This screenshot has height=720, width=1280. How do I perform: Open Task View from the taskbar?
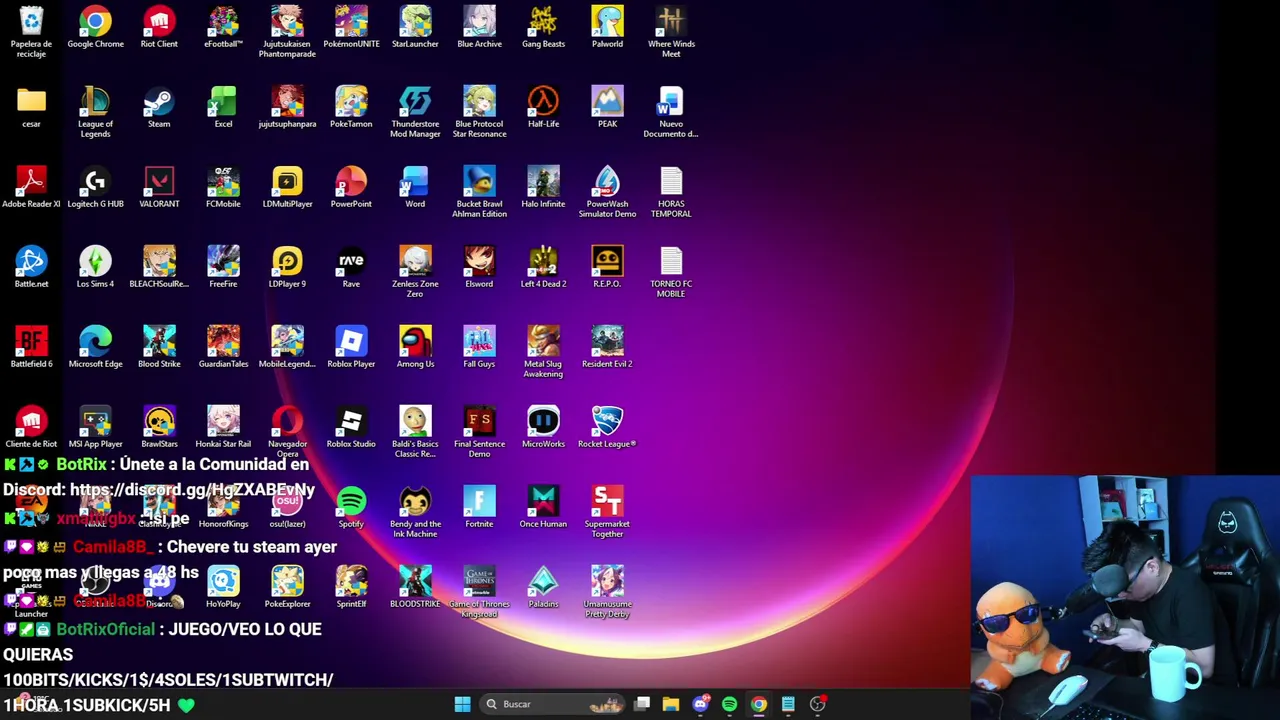point(642,704)
